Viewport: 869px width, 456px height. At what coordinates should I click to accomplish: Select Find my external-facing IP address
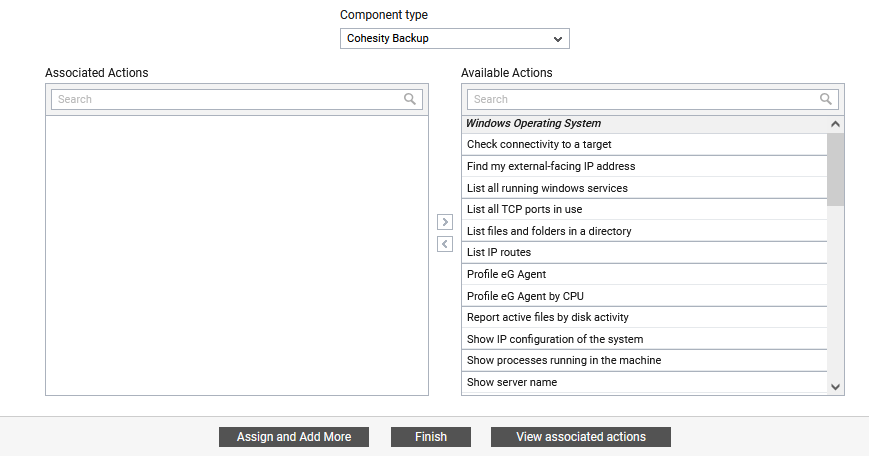coord(645,166)
